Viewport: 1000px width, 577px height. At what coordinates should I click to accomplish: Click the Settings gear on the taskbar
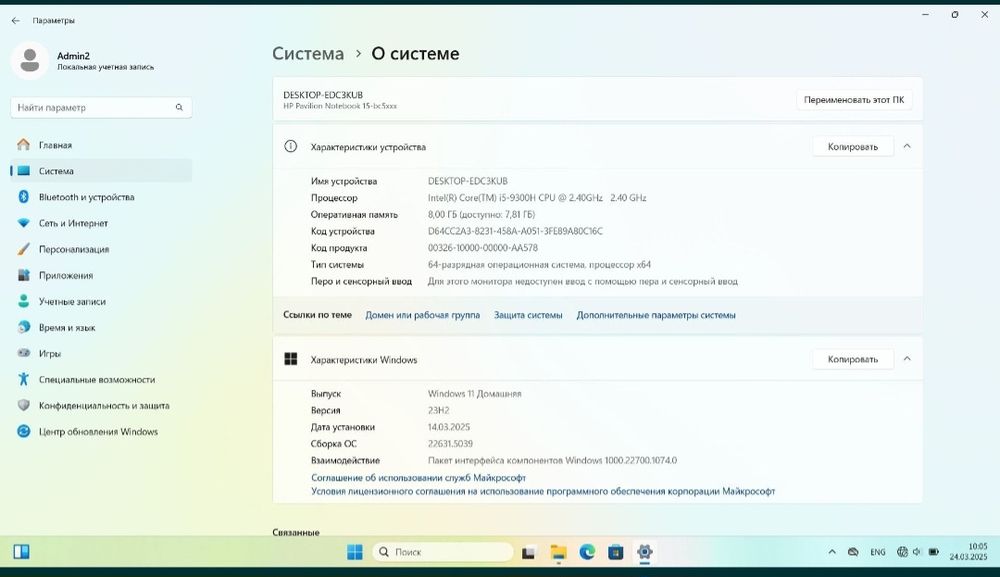click(x=644, y=552)
